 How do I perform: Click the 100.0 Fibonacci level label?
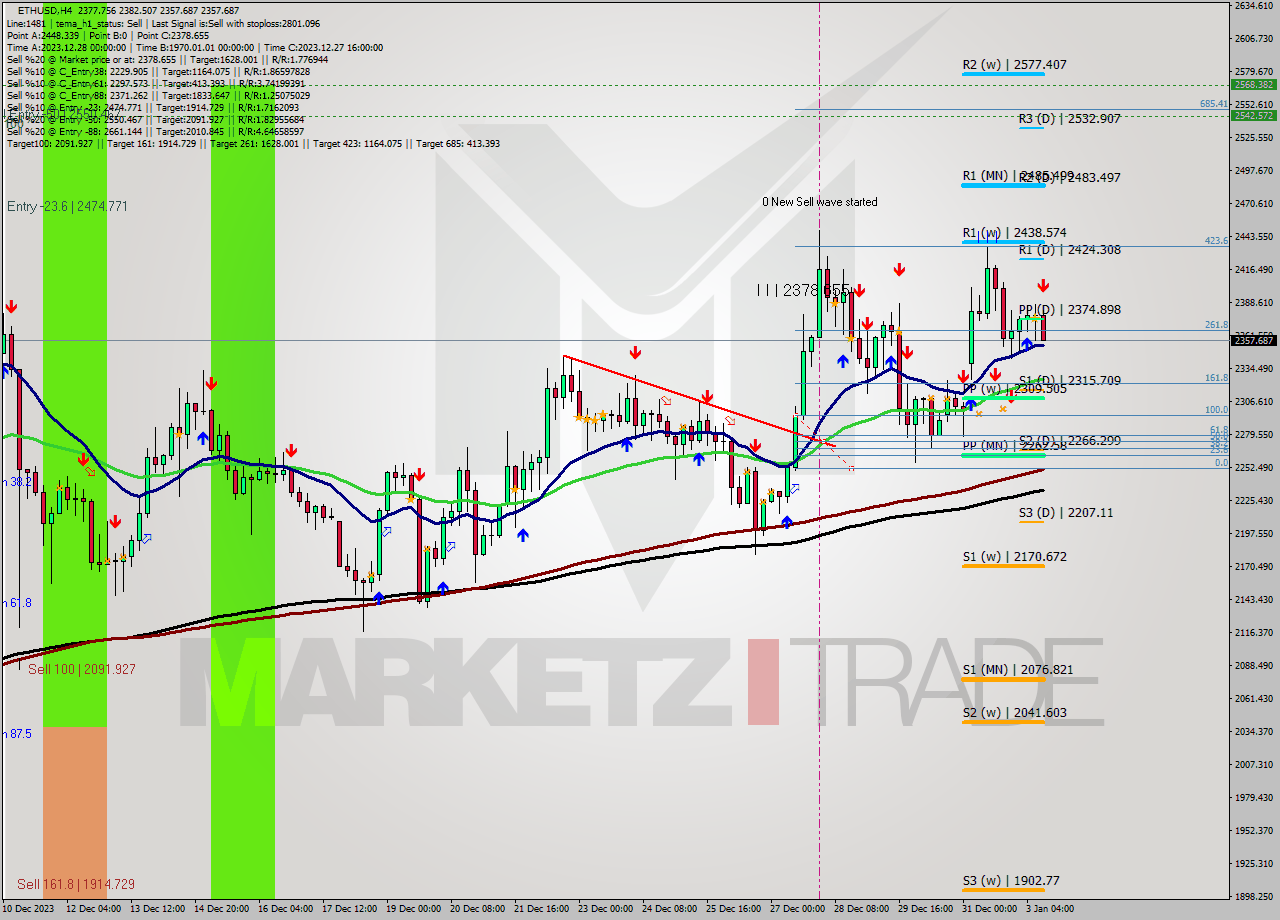[x=1216, y=410]
